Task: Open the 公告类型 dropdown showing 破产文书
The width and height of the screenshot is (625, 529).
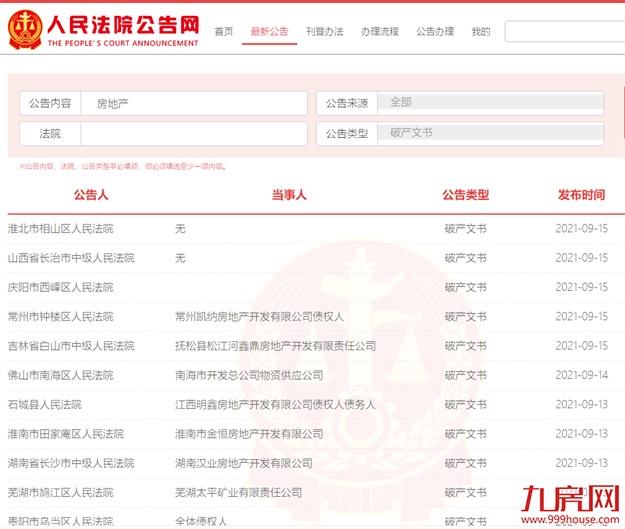Action: click(490, 134)
